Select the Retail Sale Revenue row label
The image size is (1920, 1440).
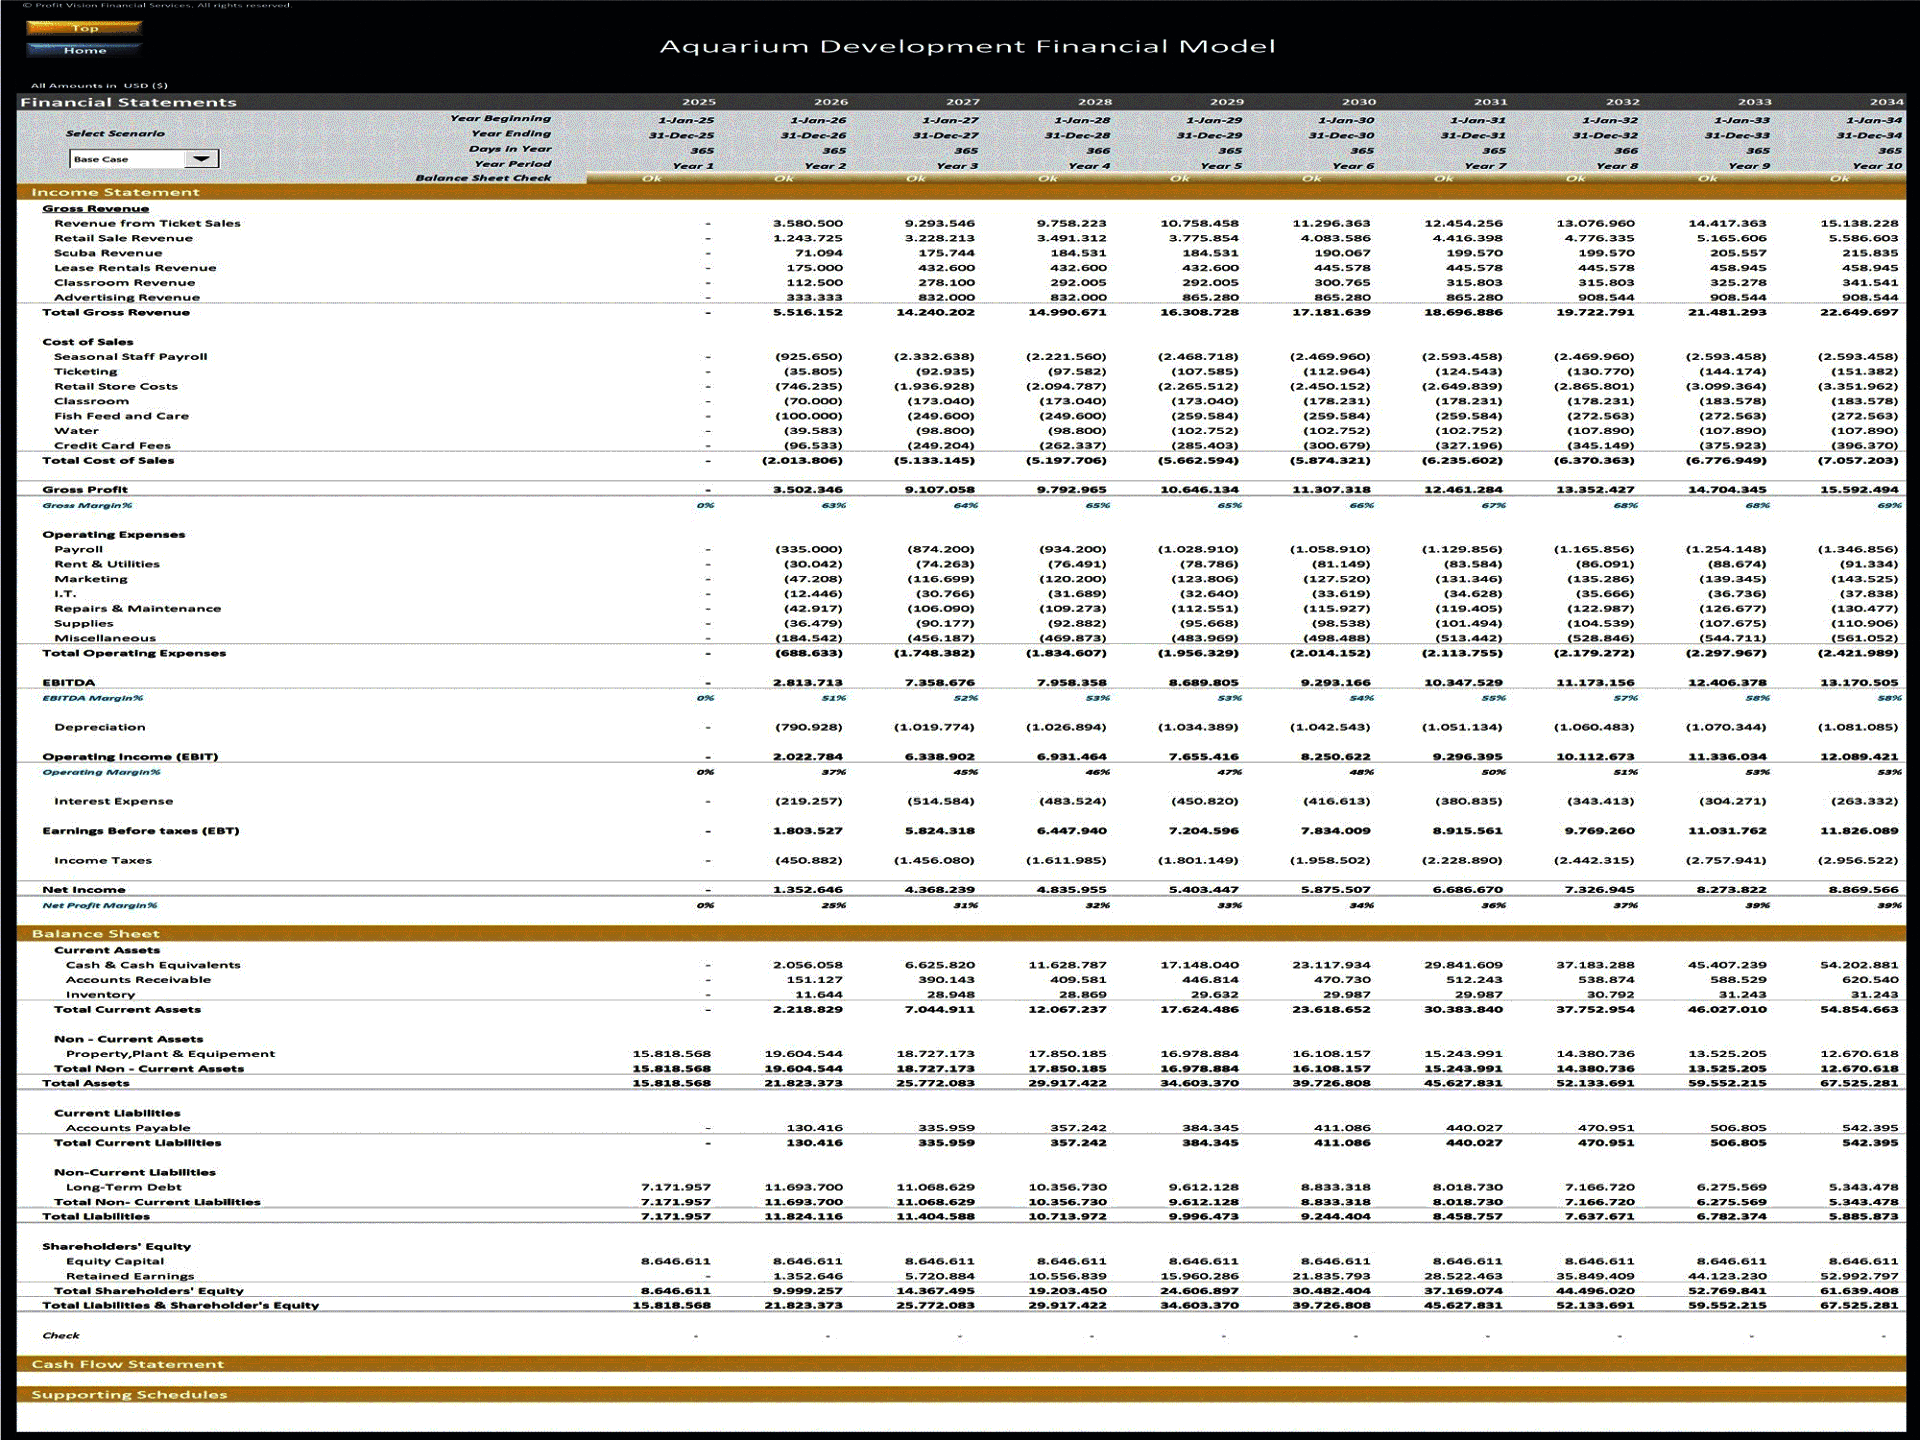tap(123, 239)
